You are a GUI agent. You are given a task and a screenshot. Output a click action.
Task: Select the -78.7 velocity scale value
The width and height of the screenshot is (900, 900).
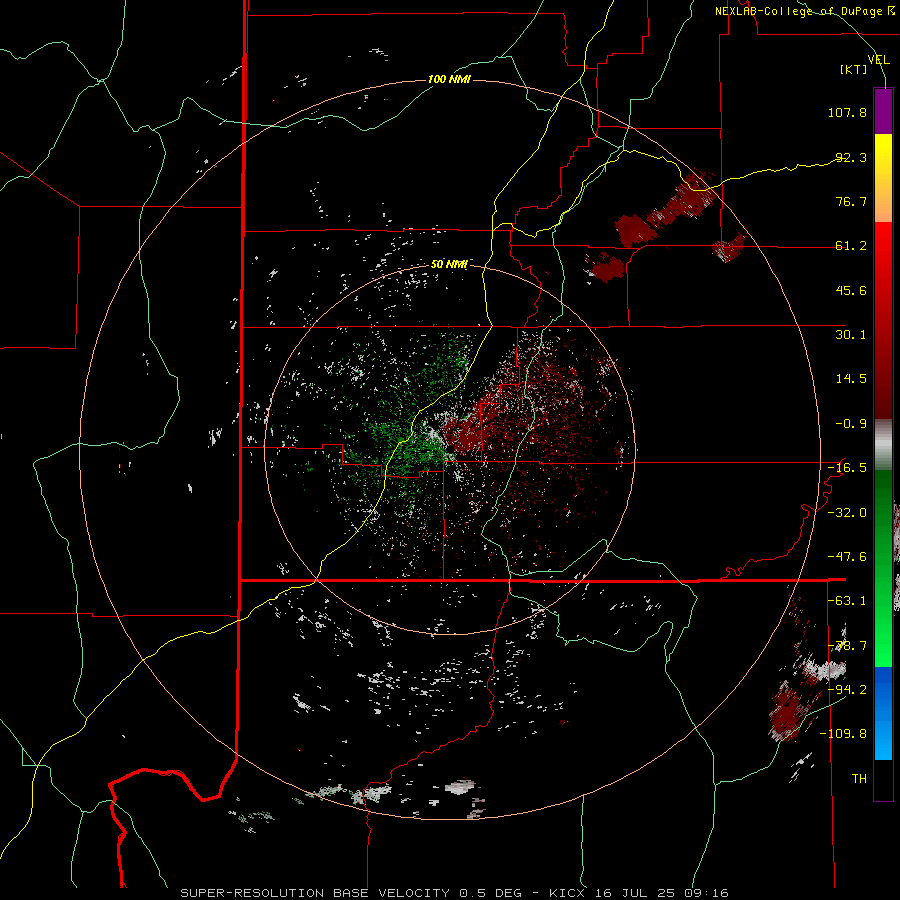[x=847, y=646]
